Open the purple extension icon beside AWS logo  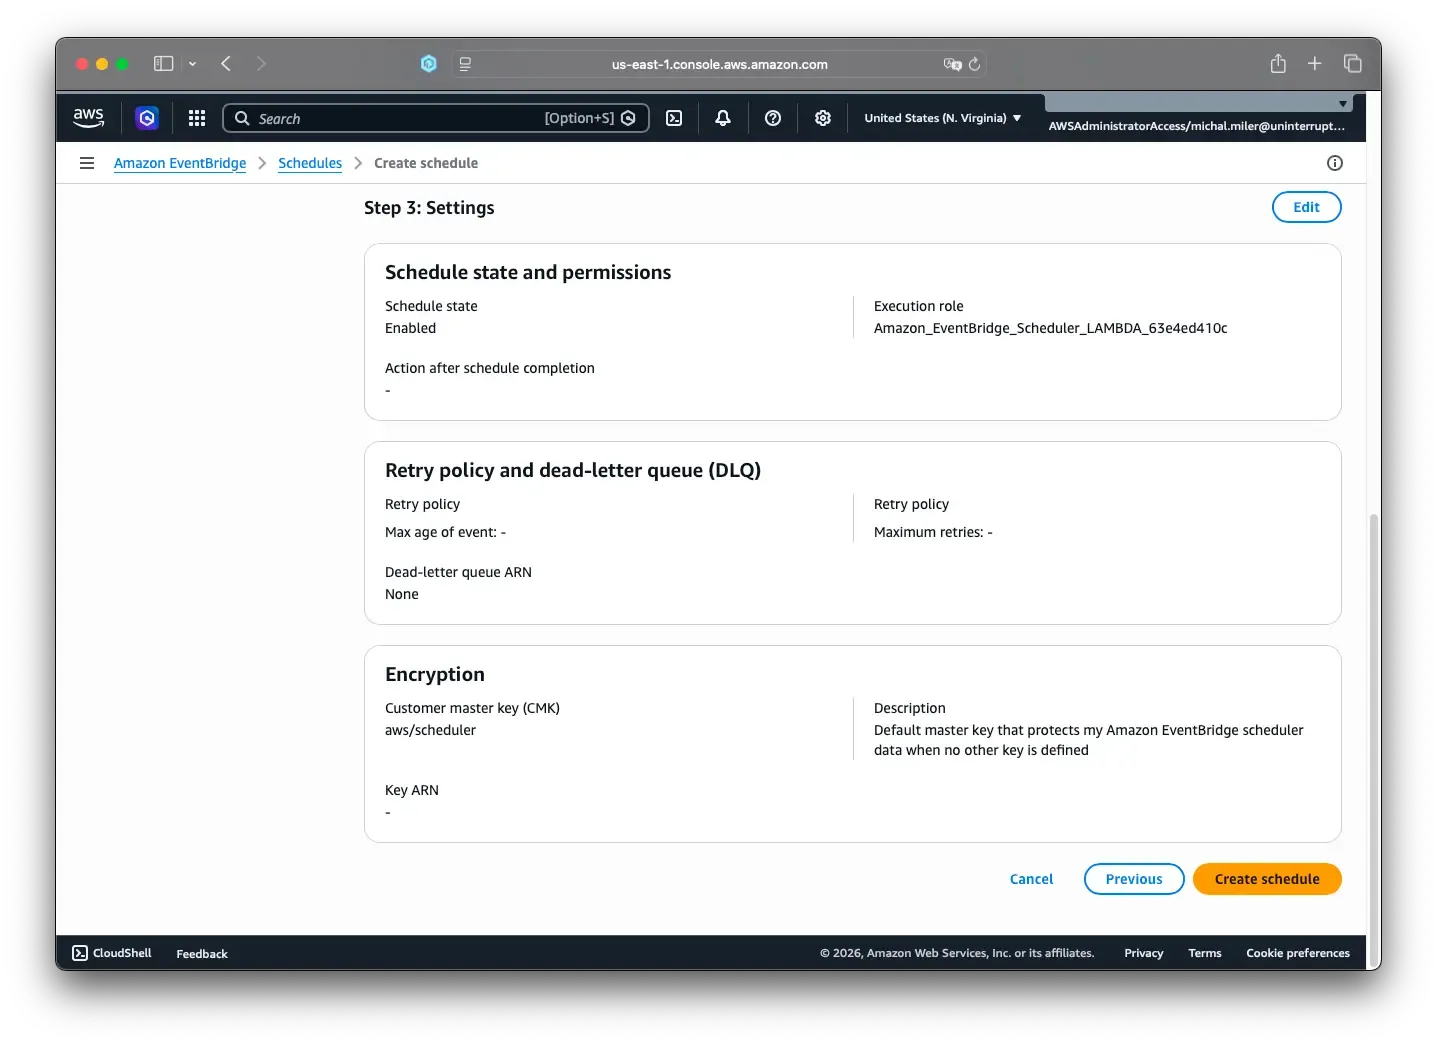147,118
